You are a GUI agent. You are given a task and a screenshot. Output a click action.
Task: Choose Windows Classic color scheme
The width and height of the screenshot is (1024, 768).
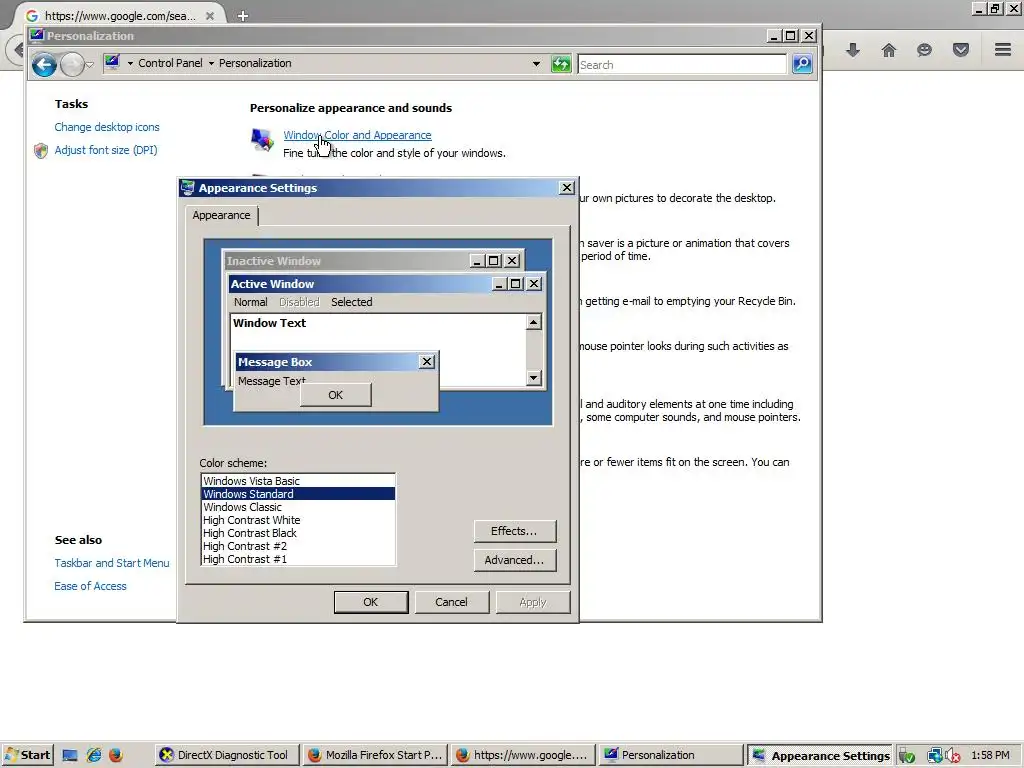pos(298,507)
